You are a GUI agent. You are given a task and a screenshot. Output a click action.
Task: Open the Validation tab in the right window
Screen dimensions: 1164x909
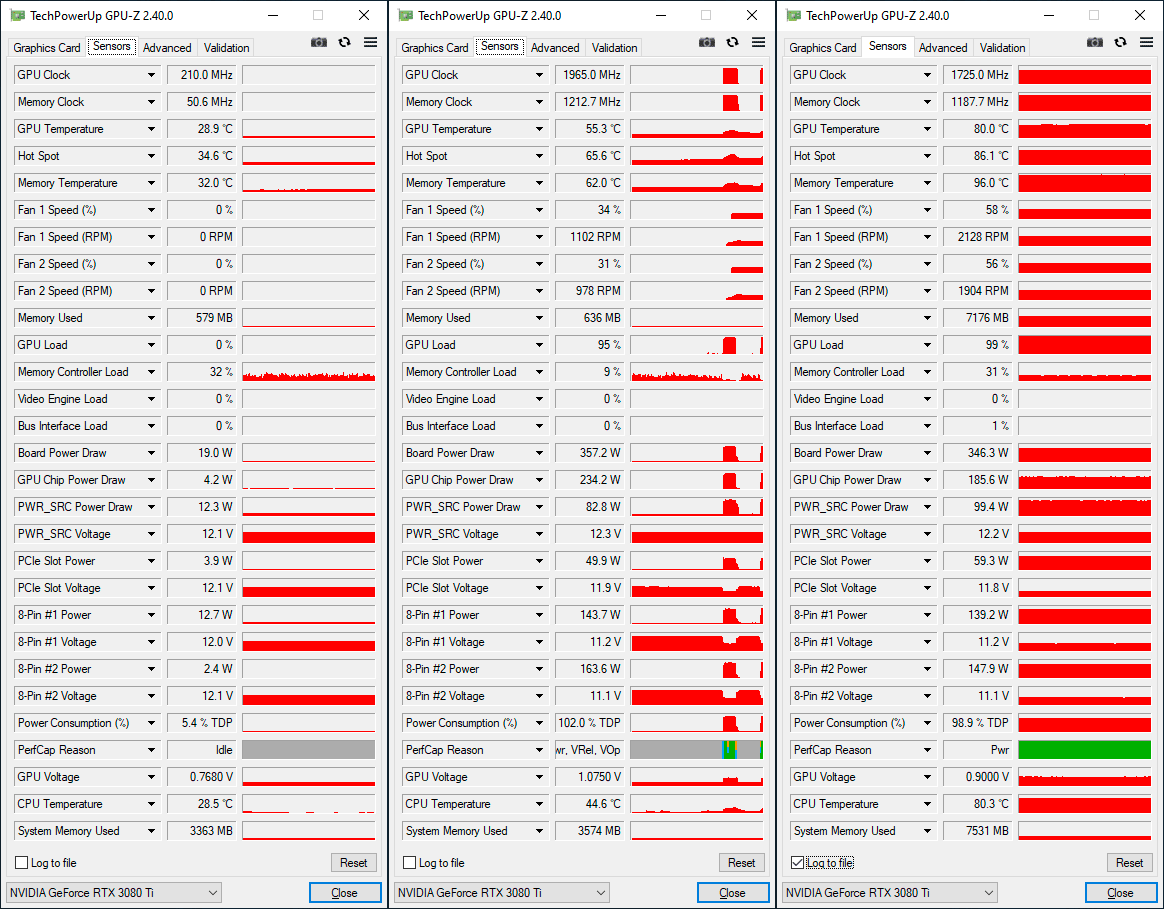1002,48
